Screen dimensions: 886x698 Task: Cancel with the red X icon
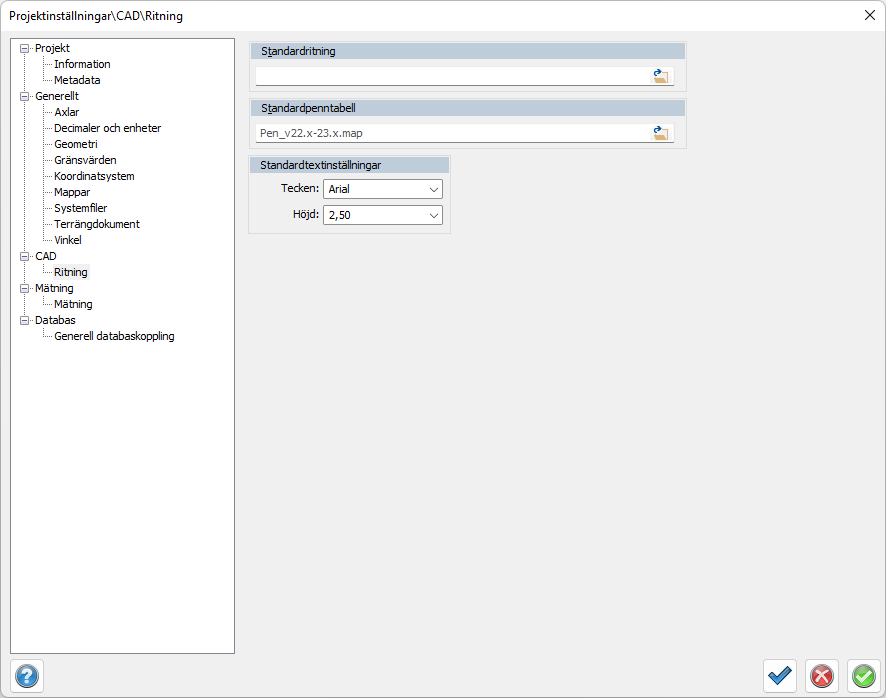tap(822, 676)
